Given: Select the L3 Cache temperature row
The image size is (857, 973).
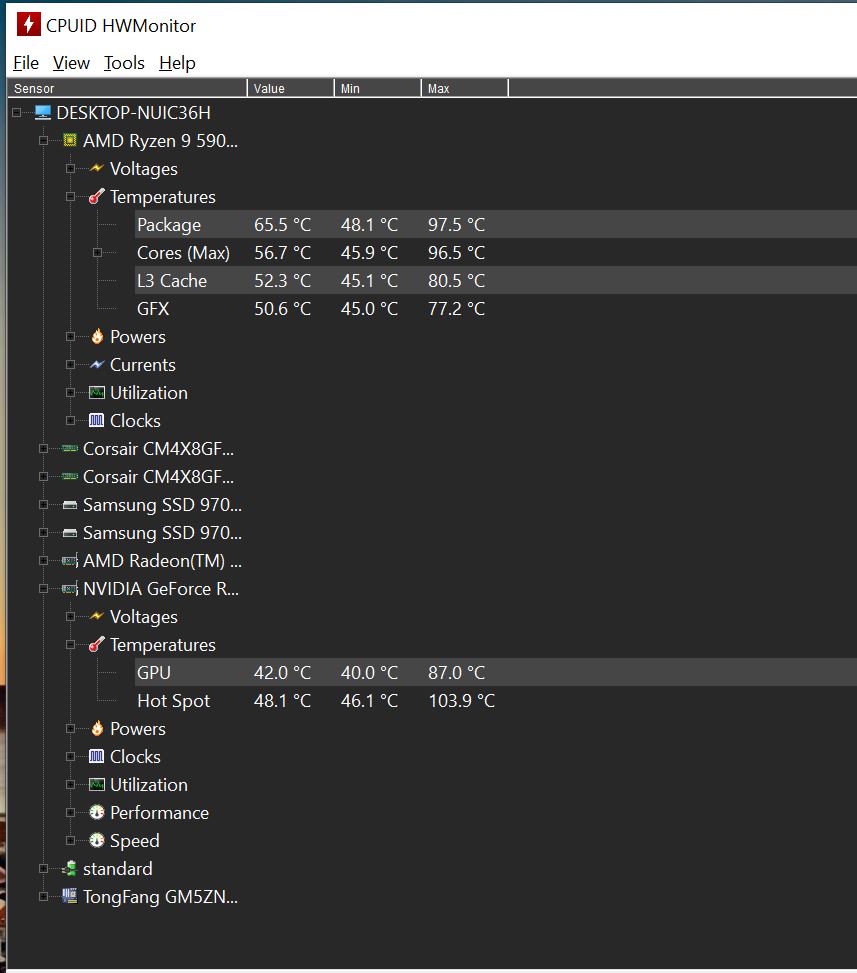Looking at the screenshot, I should [x=495, y=280].
